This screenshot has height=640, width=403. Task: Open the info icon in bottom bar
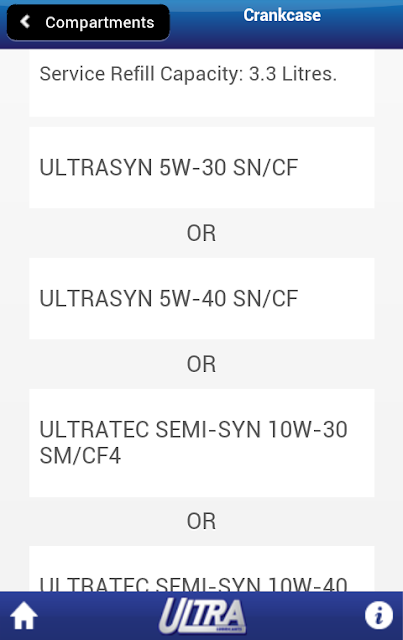click(x=379, y=615)
